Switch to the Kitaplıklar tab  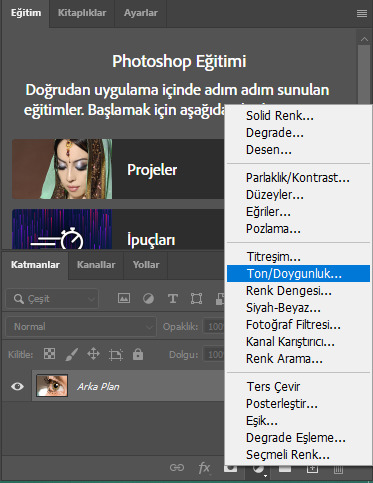pos(82,13)
